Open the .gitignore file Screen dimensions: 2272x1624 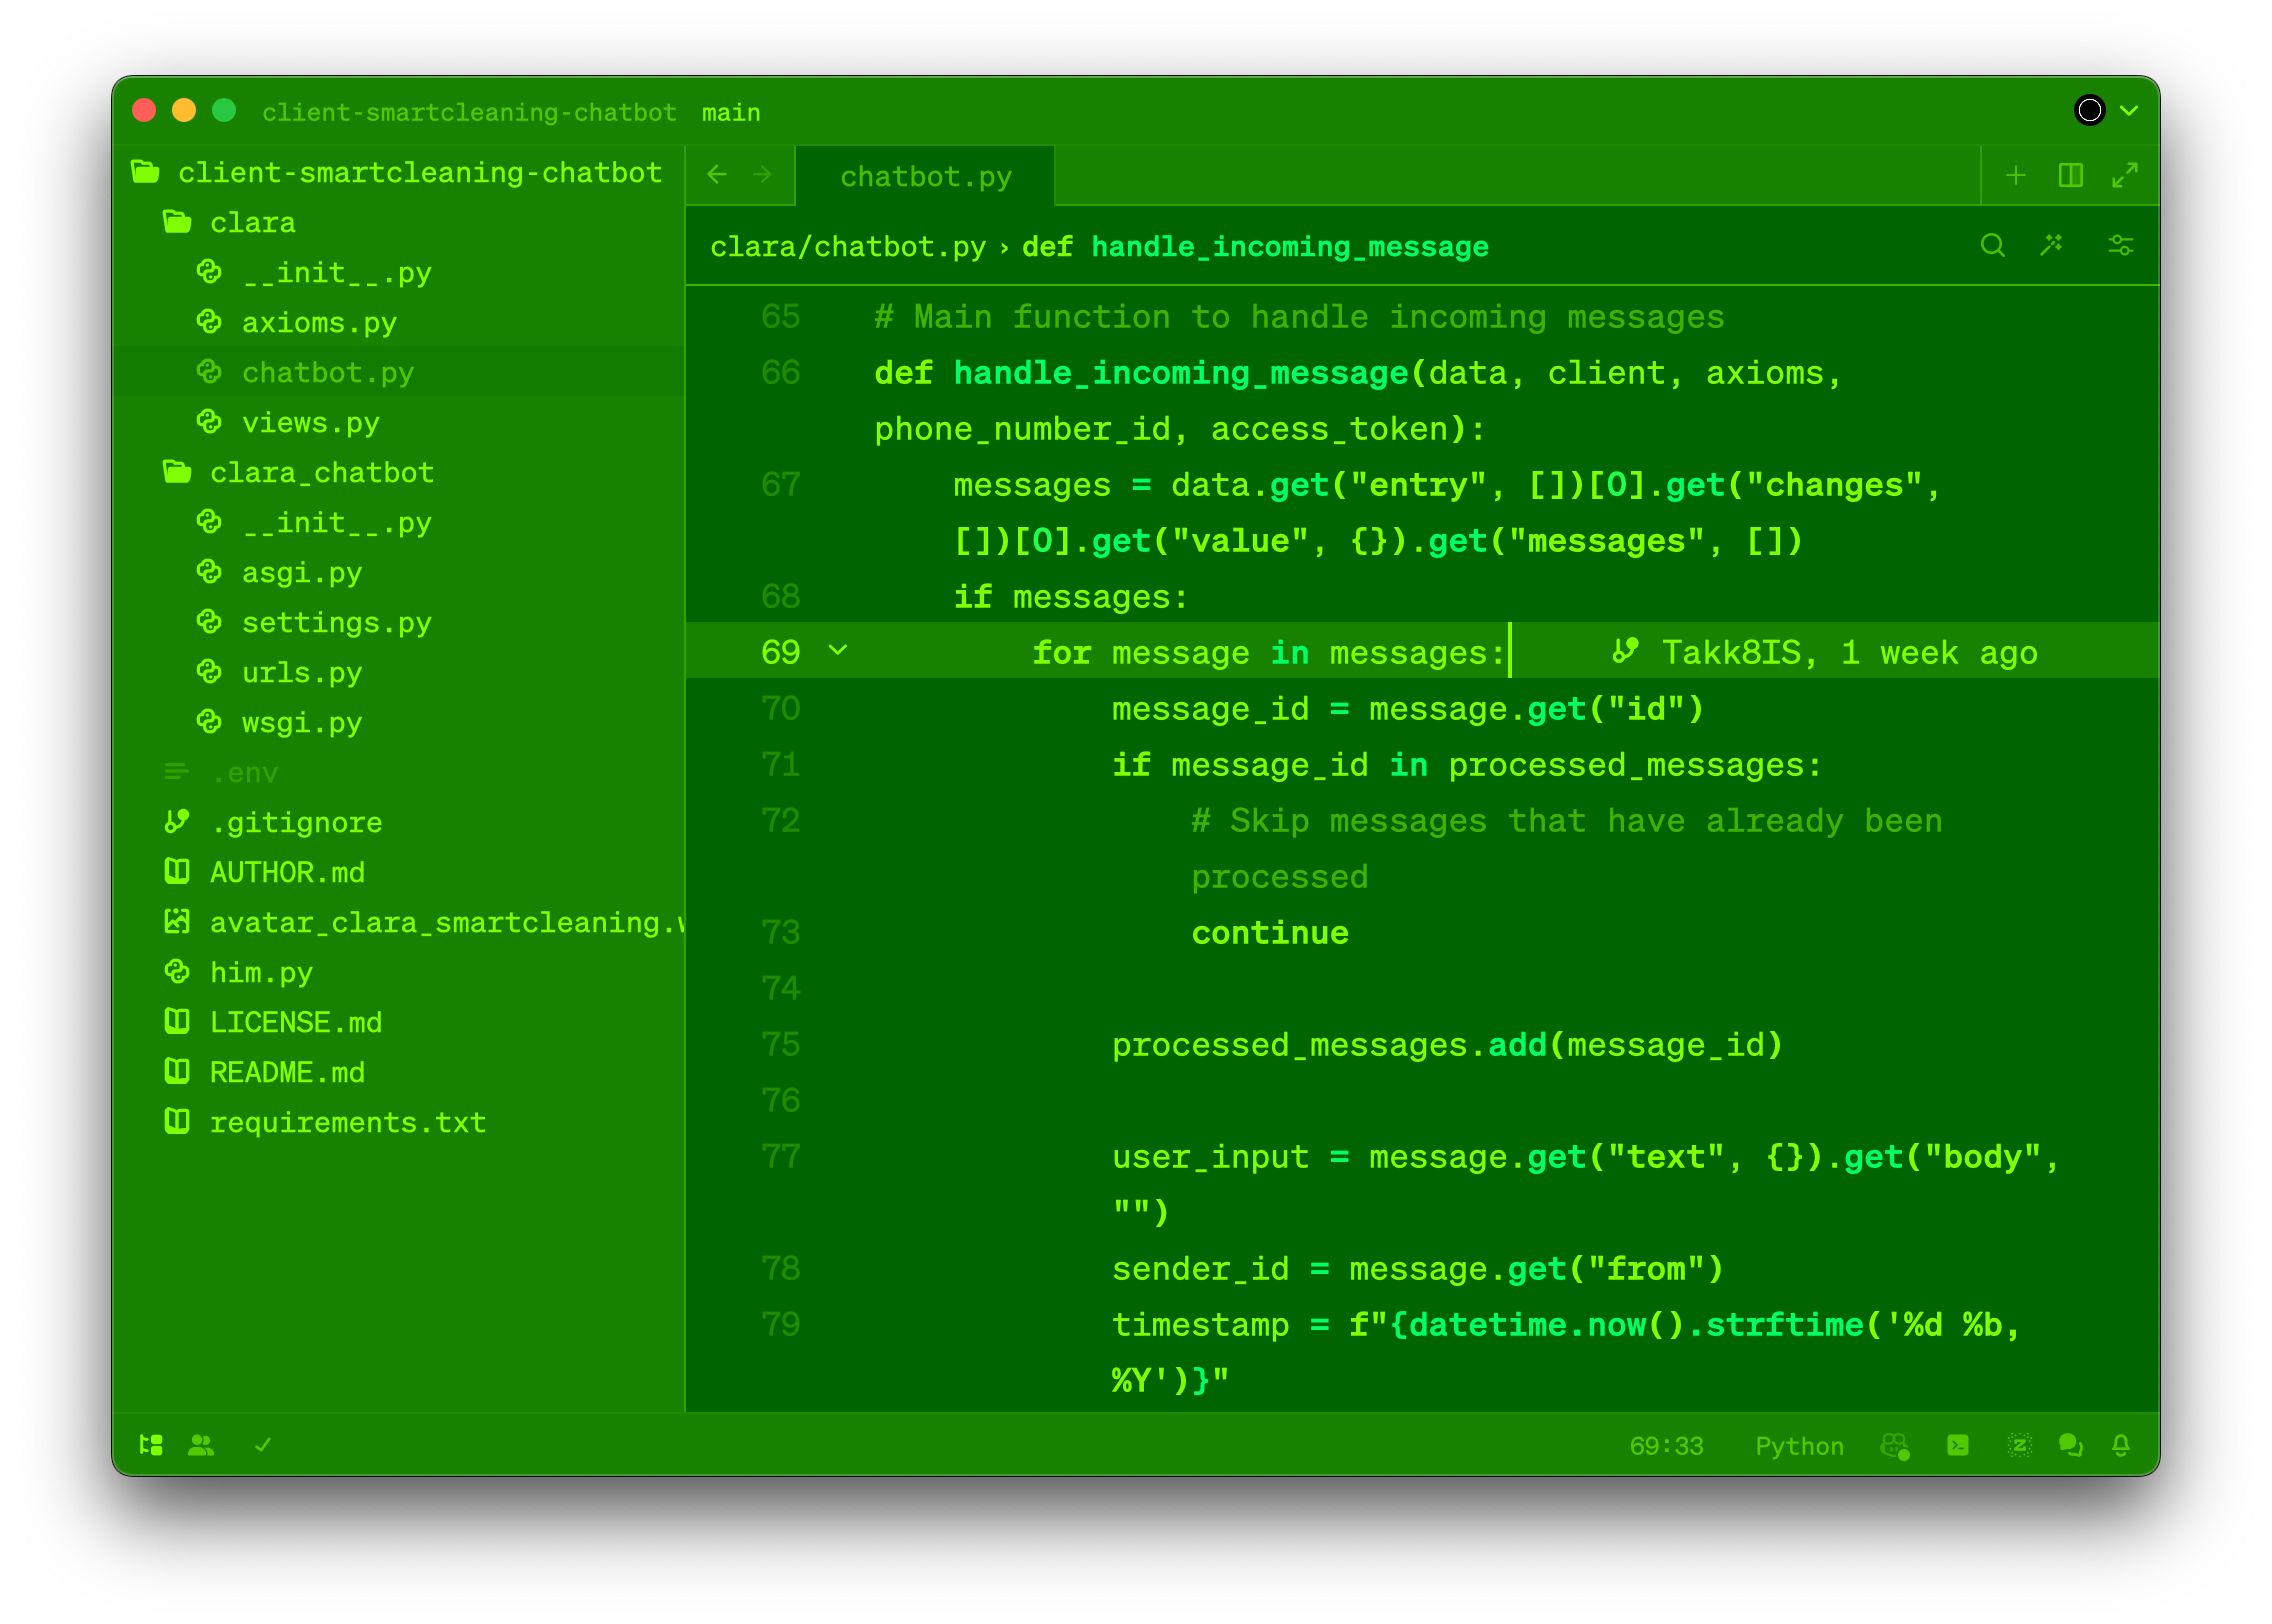coord(399,822)
